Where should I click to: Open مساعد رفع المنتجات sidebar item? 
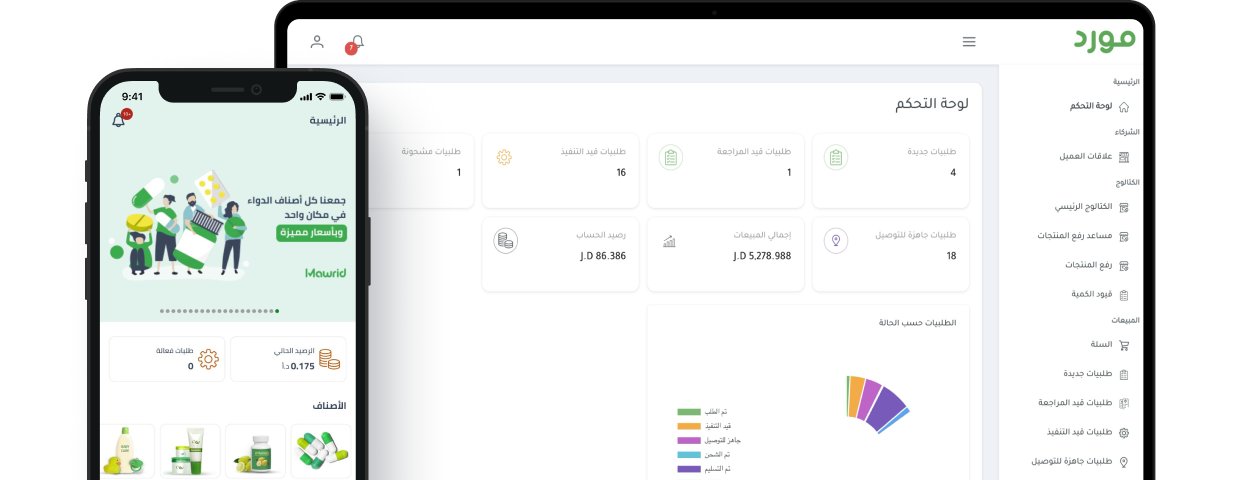tap(1075, 236)
